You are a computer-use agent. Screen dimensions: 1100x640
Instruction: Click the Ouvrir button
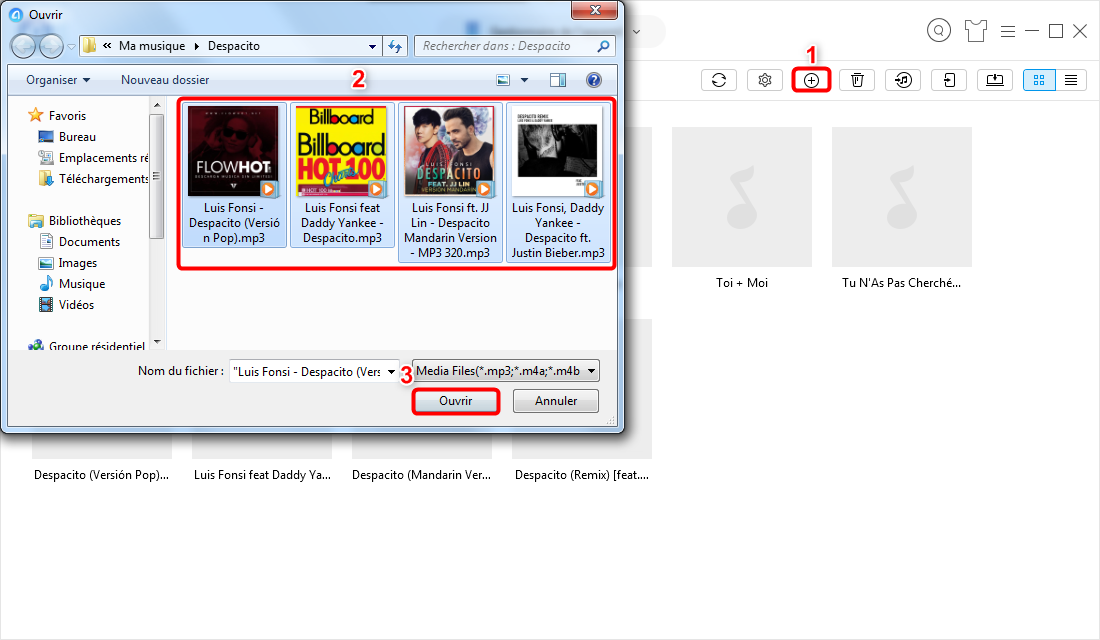455,401
